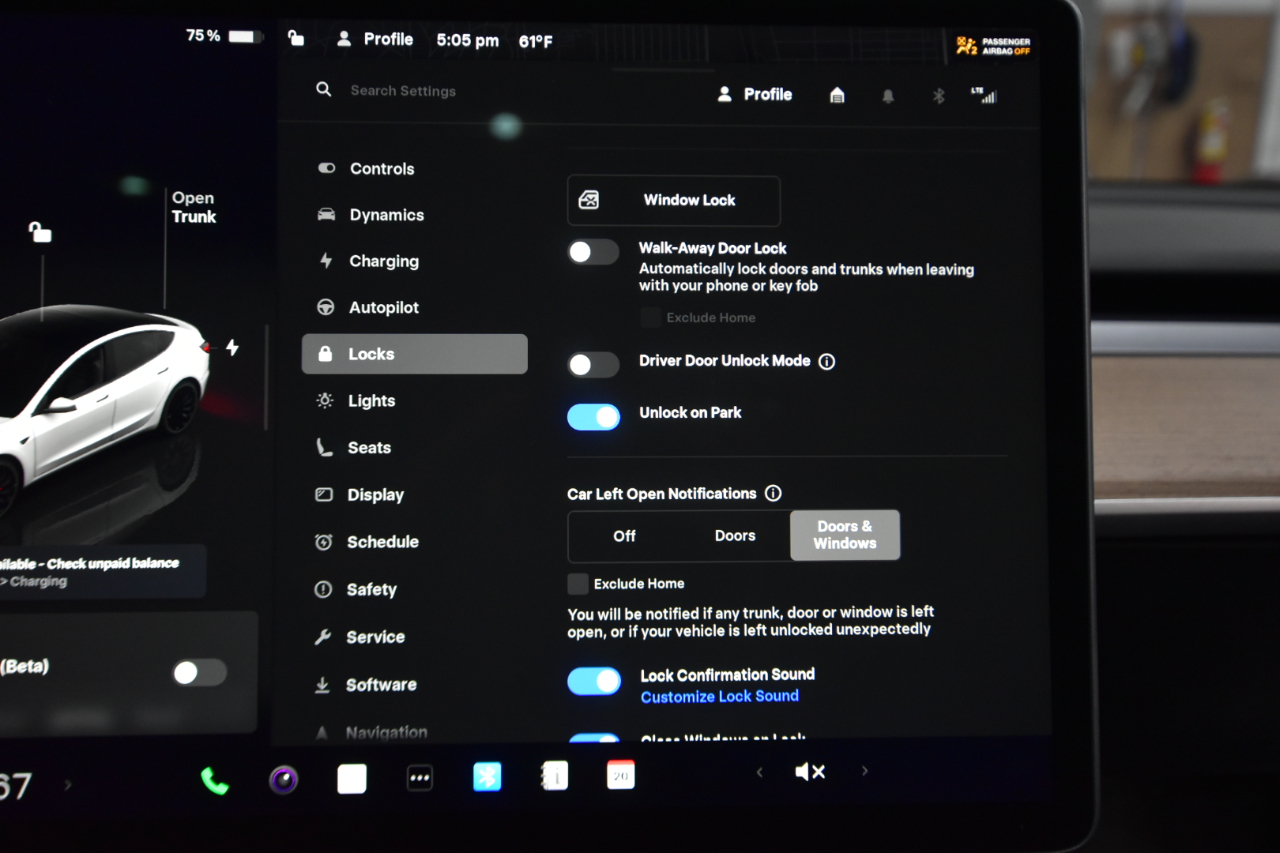Open the Car Left Open Notifications info tooltip
This screenshot has width=1280, height=853.
click(x=773, y=493)
